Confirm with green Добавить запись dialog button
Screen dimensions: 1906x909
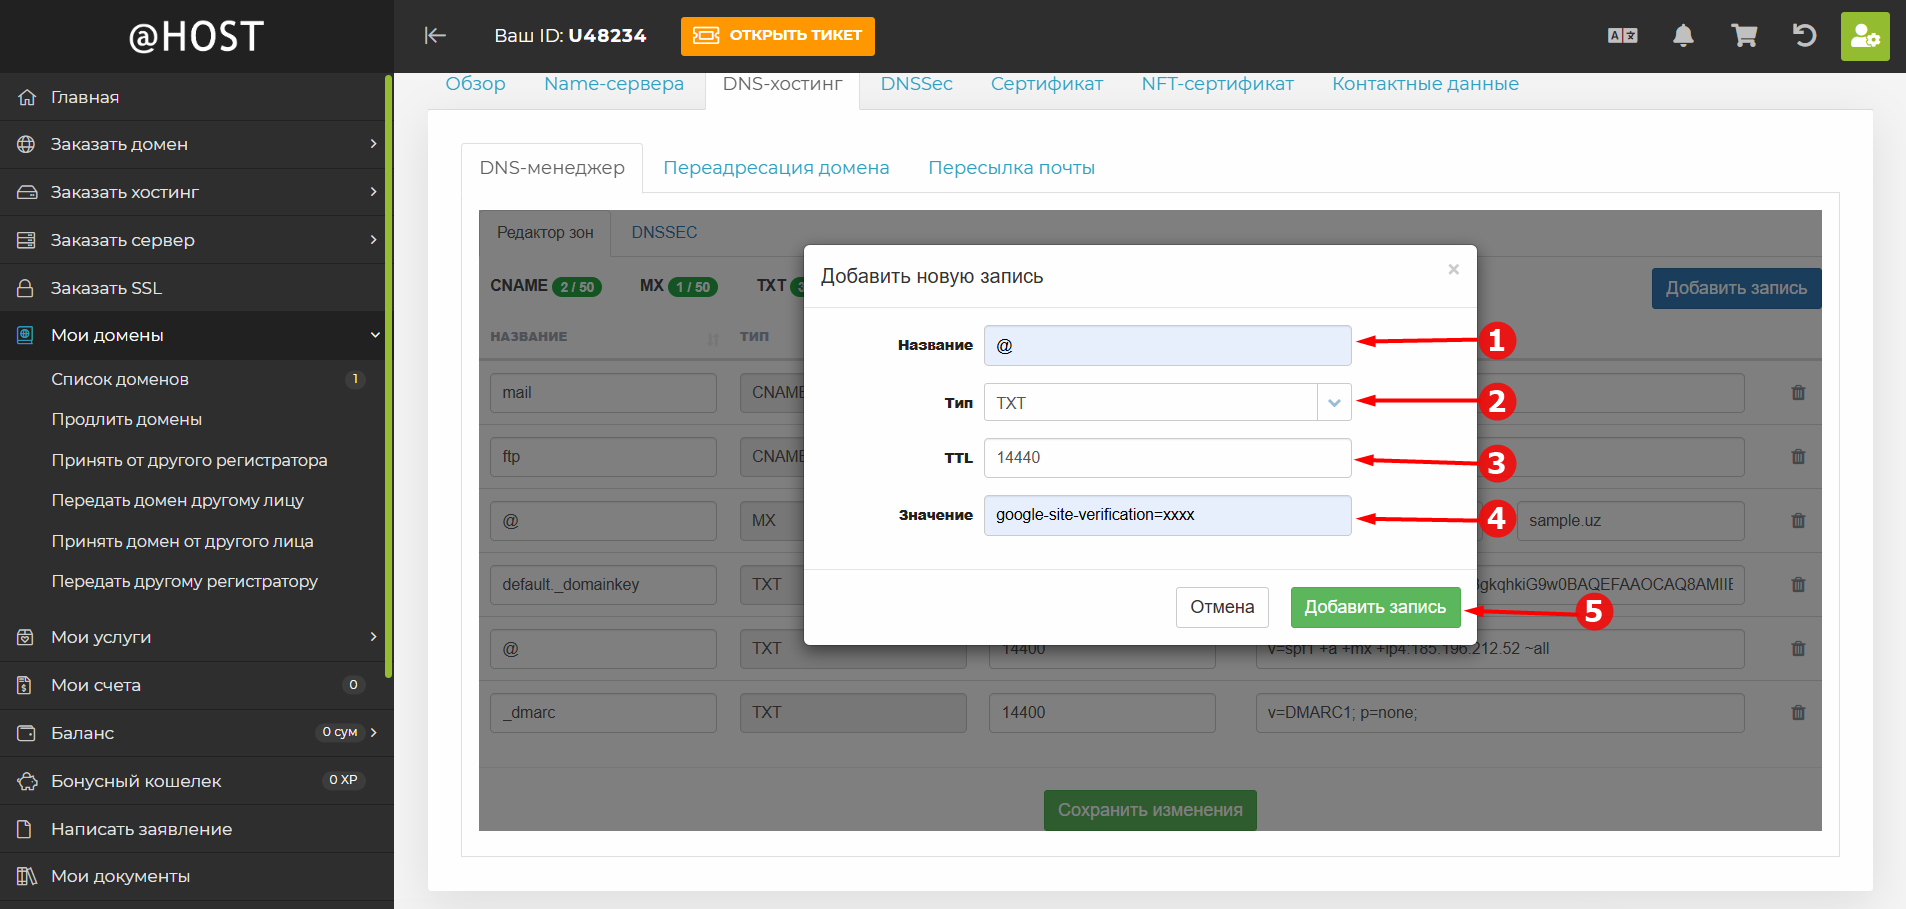pos(1375,607)
